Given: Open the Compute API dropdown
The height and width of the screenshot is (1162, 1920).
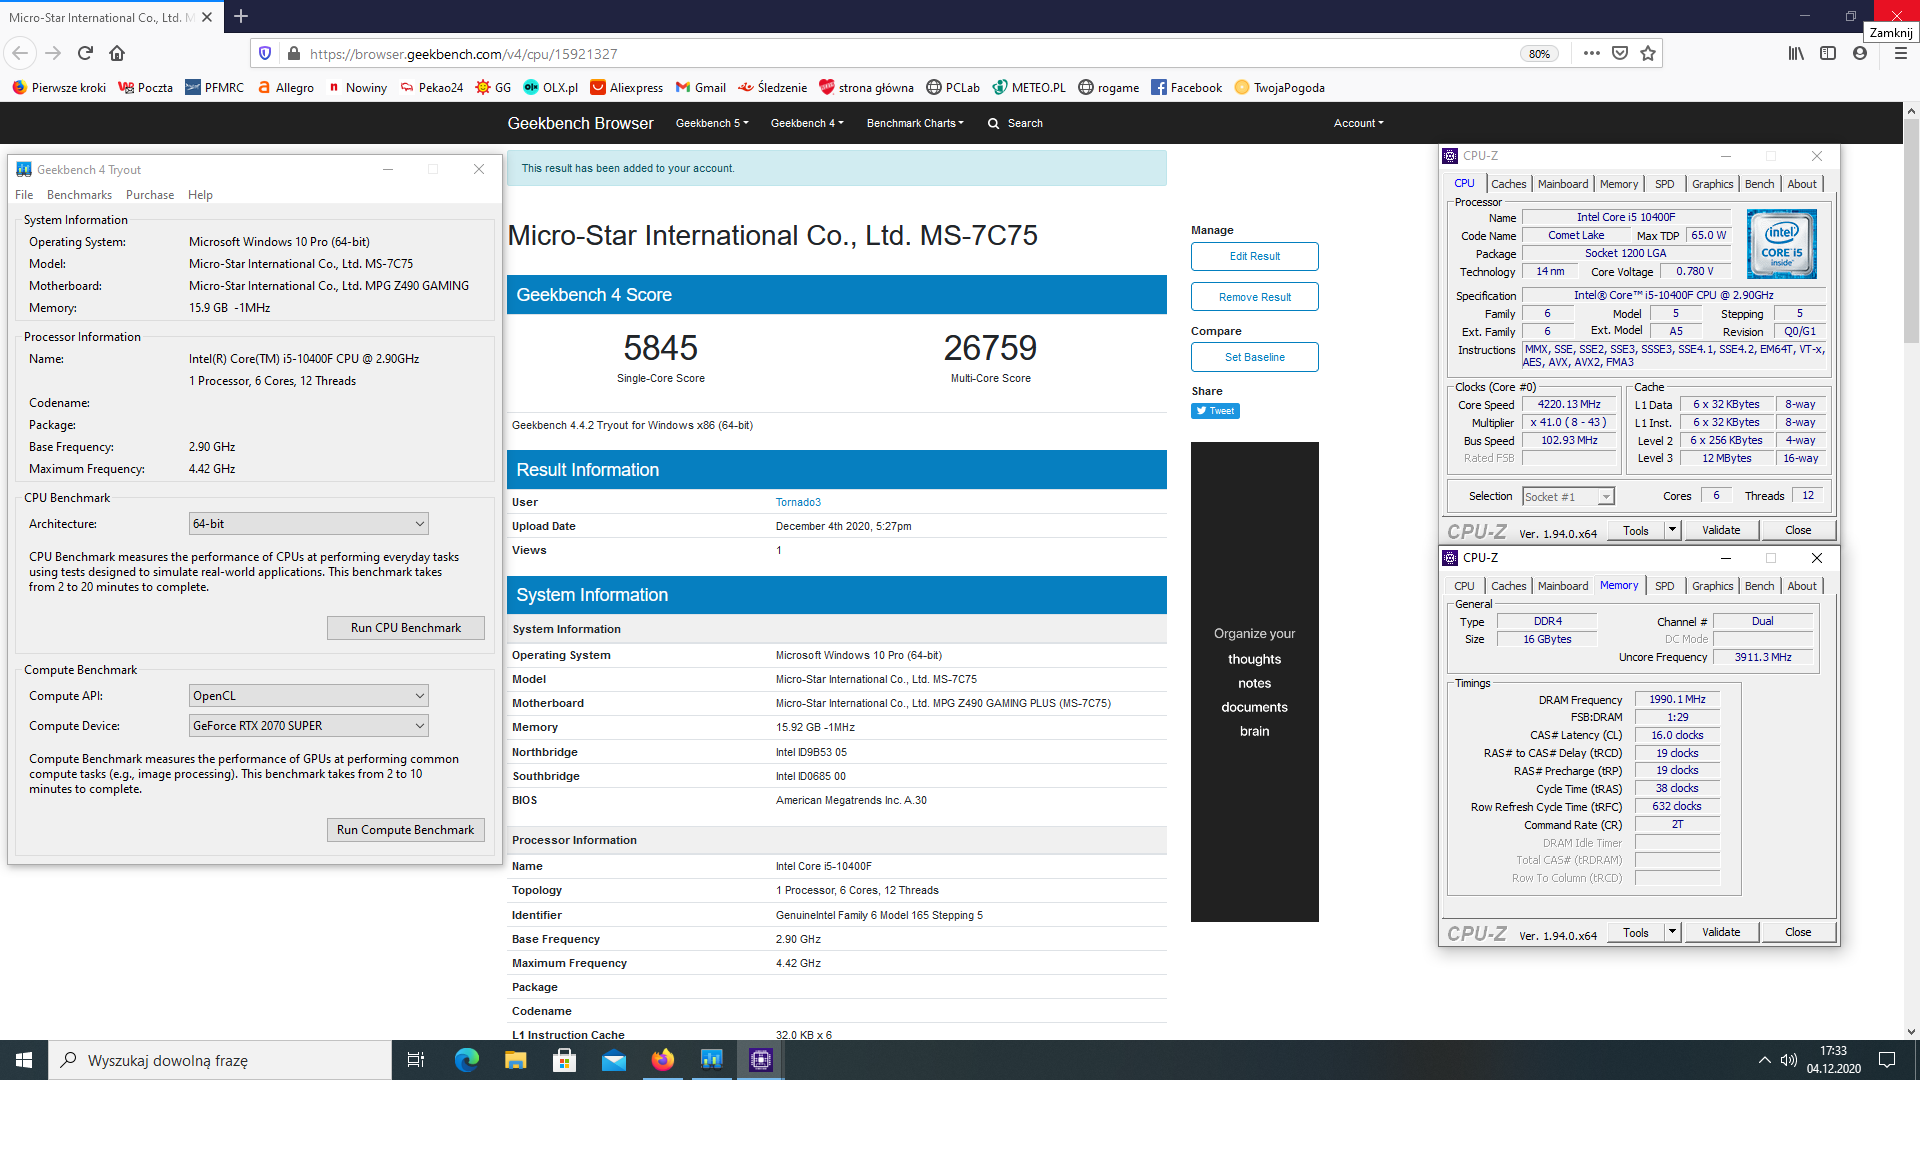Looking at the screenshot, I should (309, 696).
